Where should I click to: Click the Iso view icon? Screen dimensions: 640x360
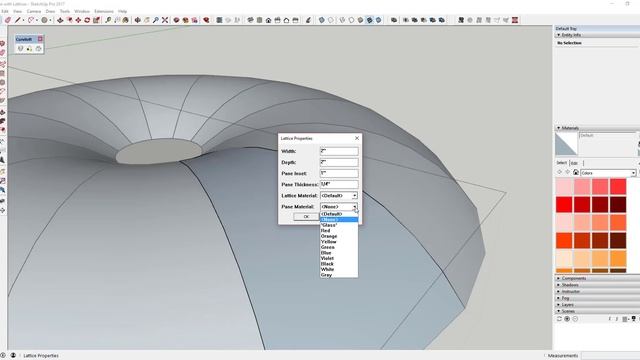pyautogui.click(x=250, y=20)
